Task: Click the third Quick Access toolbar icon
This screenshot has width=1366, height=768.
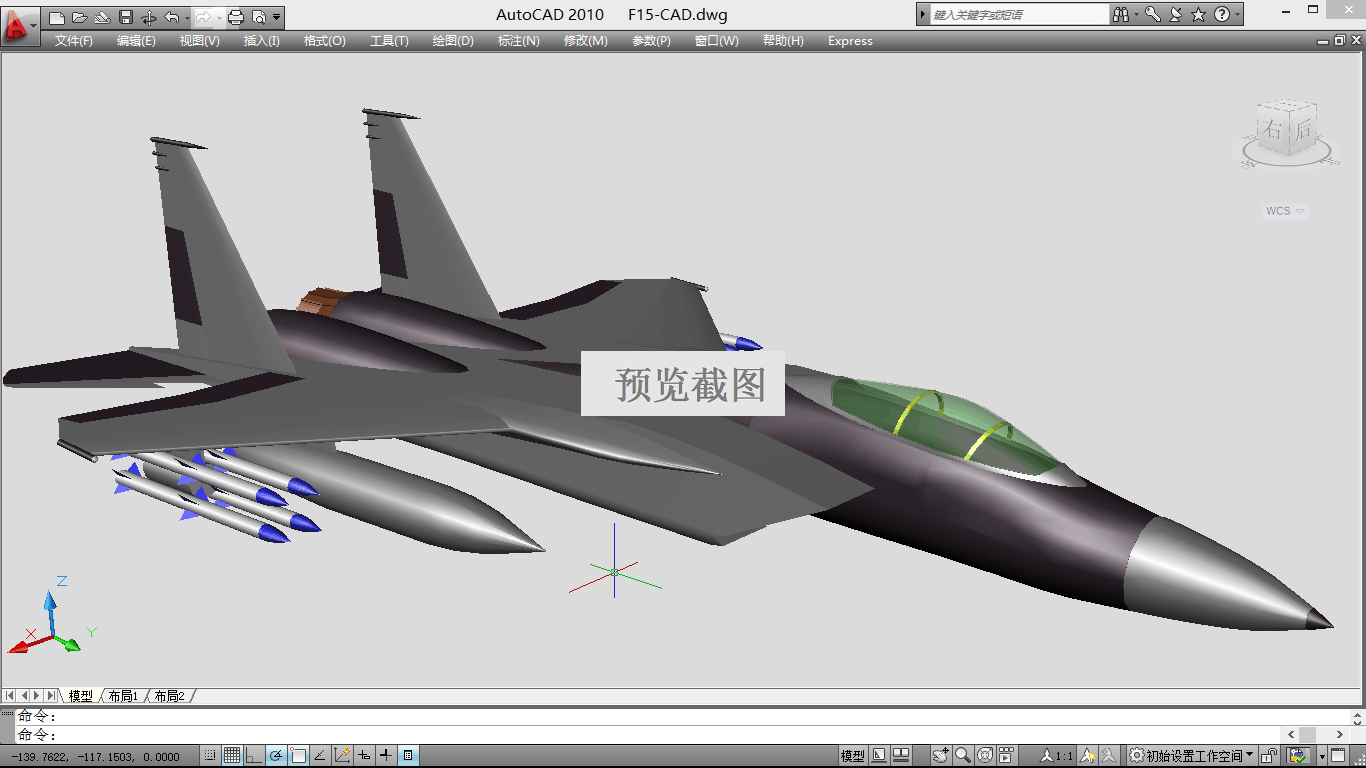Action: [101, 17]
